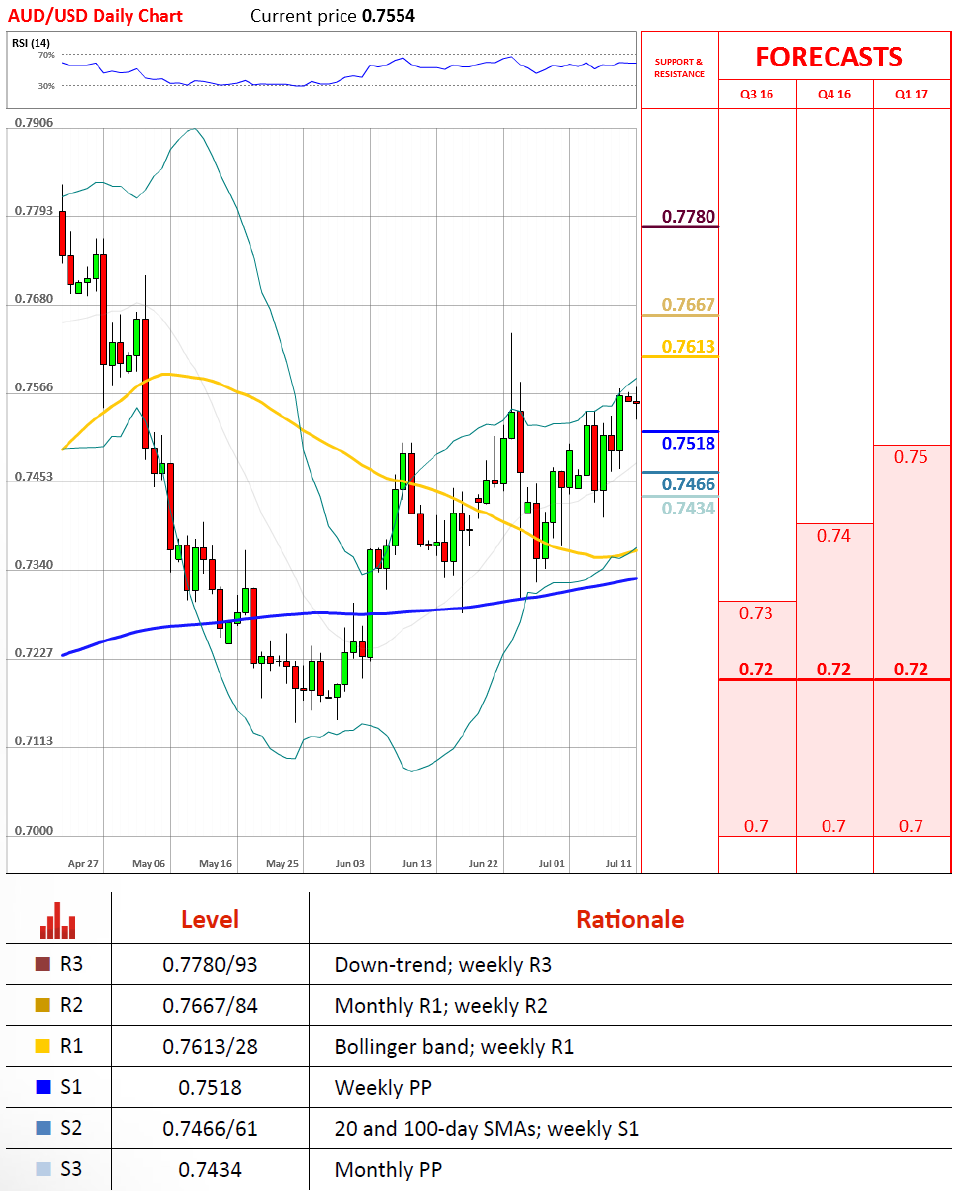Click the 'Weekly PP' rationale
This screenshot has width=959, height=1191.
(383, 1088)
